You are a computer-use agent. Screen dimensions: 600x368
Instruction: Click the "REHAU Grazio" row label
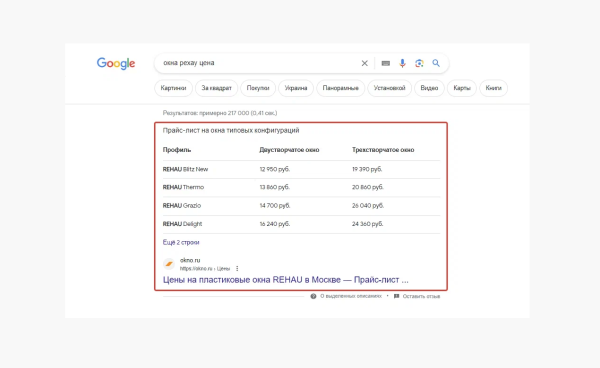[x=182, y=205]
